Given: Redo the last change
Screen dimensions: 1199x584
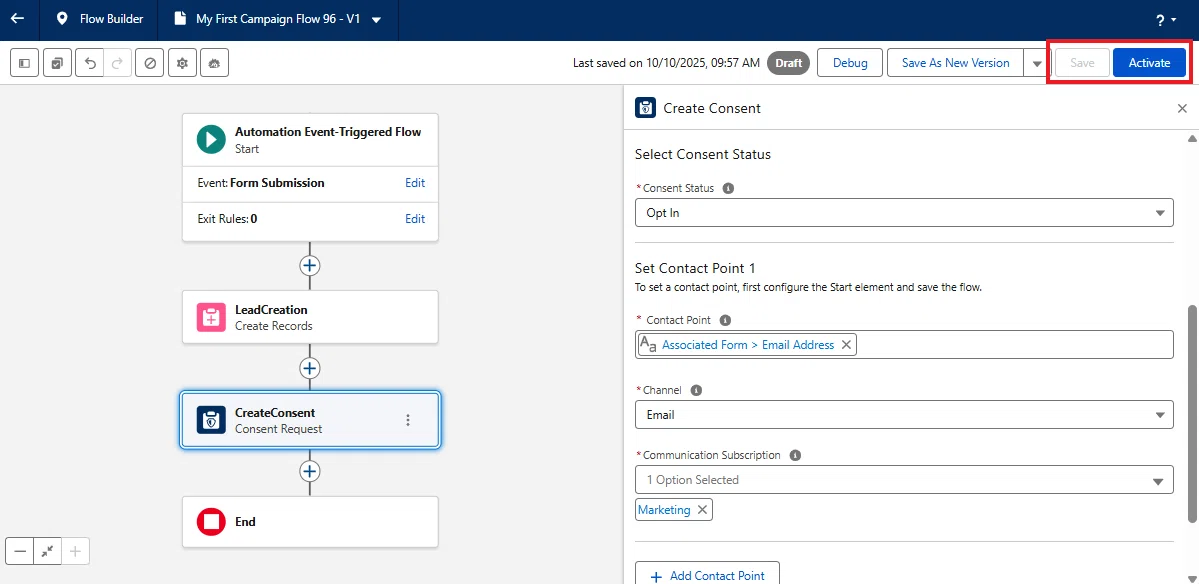Looking at the screenshot, I should click(x=117, y=63).
